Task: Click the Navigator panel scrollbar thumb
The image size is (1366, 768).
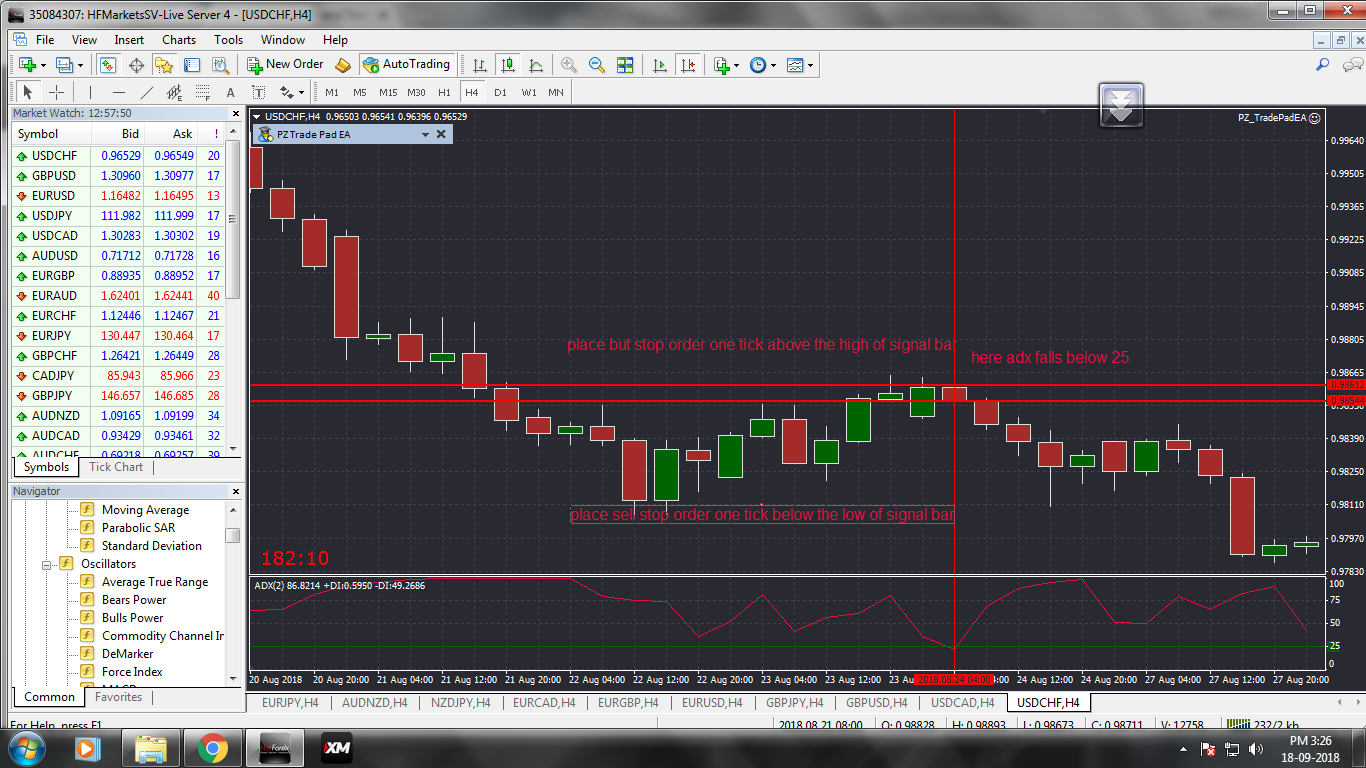Action: click(232, 535)
